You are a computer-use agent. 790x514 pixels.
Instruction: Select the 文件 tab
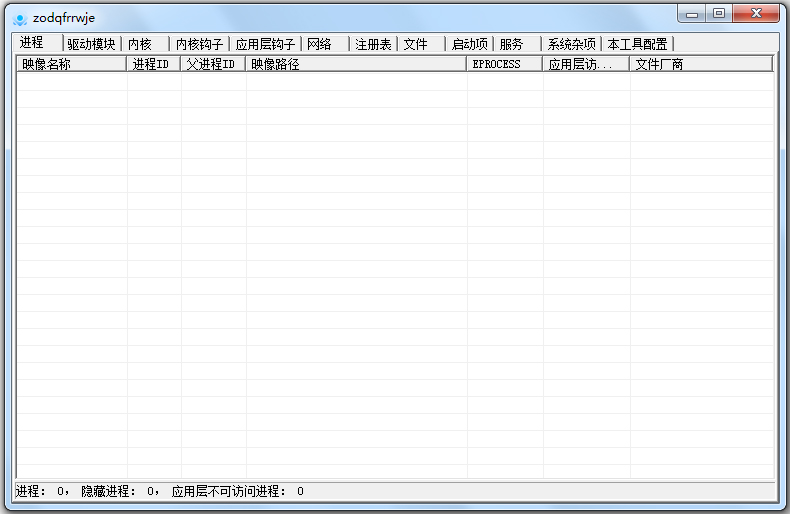(416, 44)
